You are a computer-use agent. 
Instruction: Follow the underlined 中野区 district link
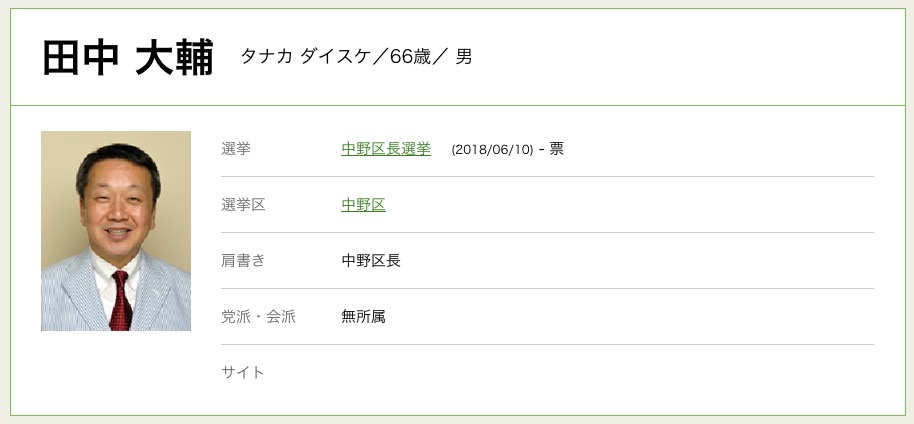tap(363, 205)
